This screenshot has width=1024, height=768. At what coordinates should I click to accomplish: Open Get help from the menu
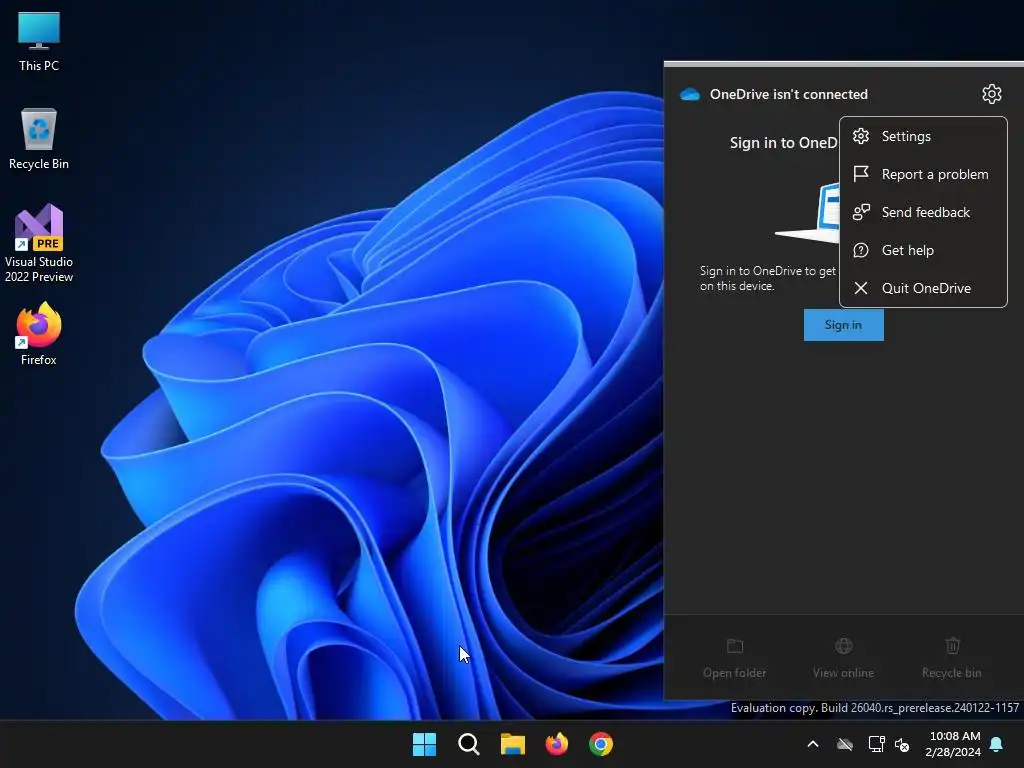923,250
